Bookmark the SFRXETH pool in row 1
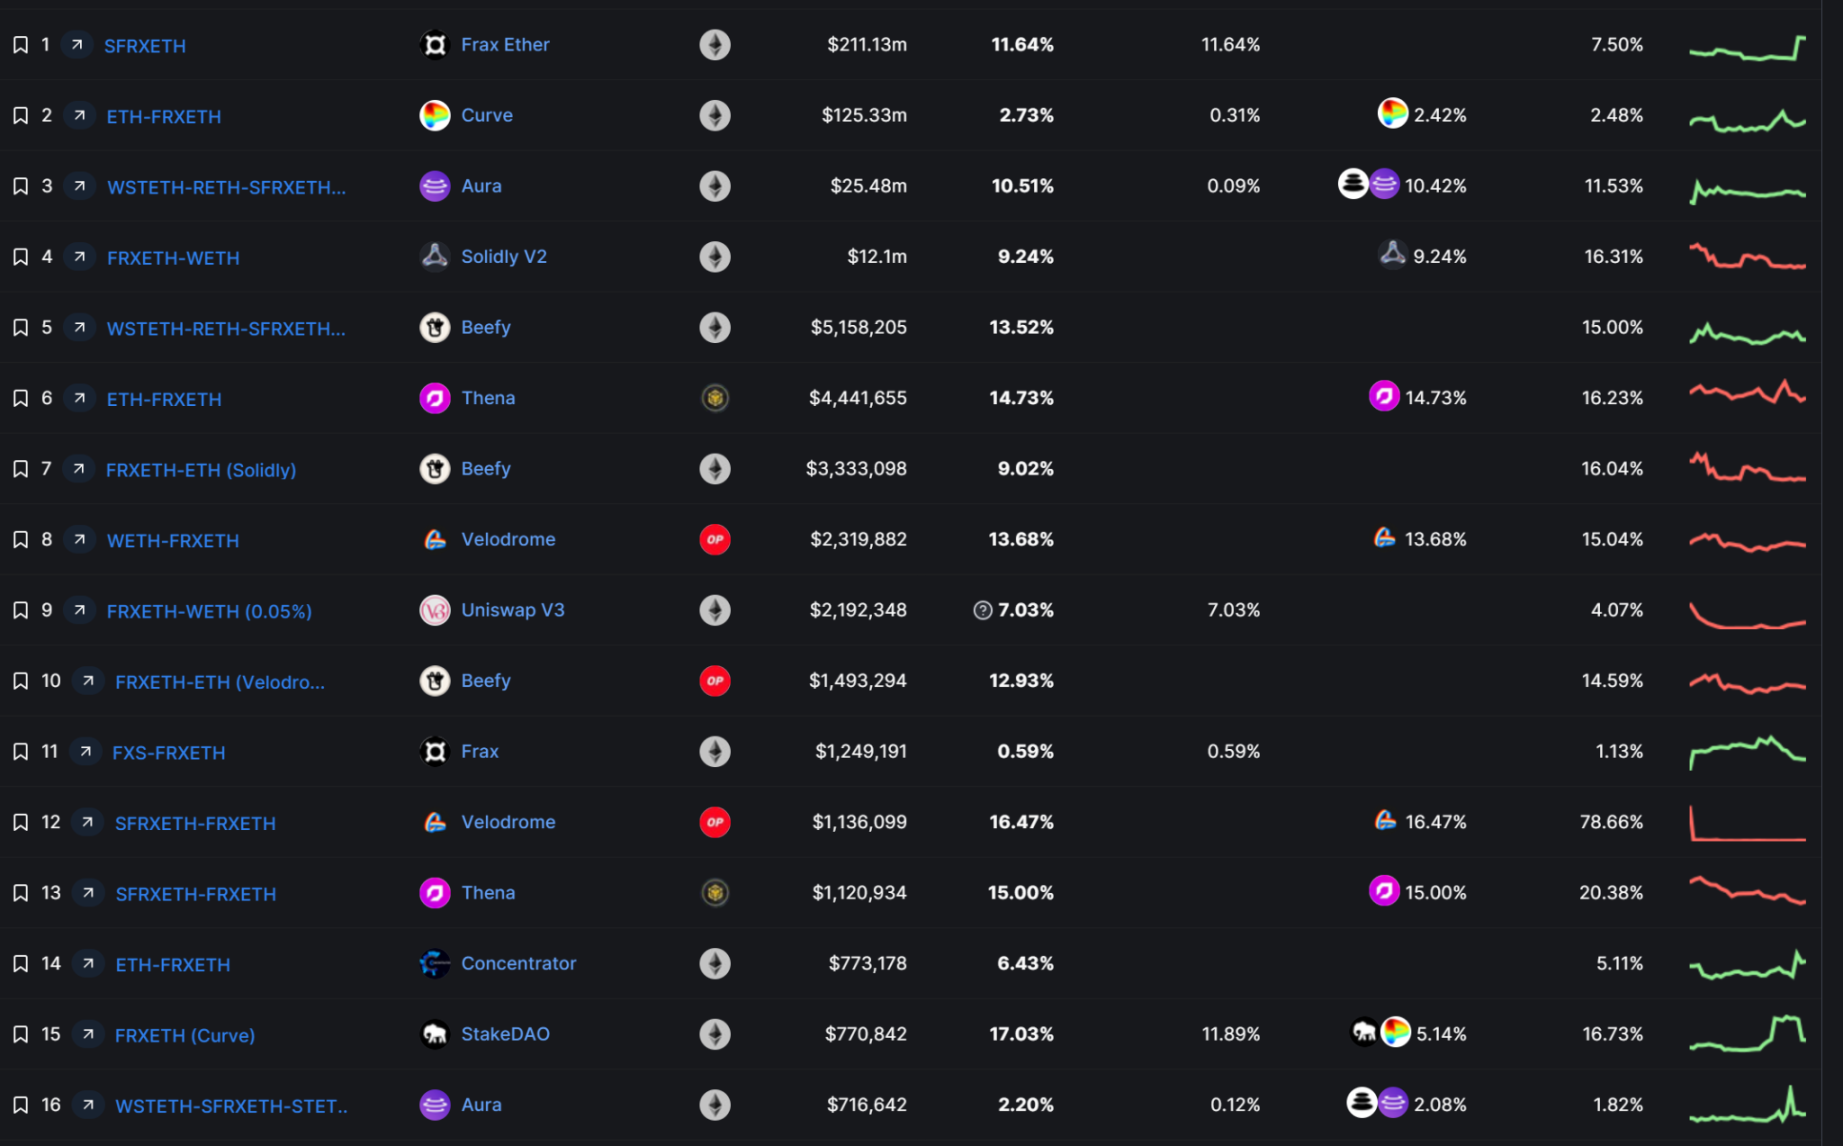 point(20,45)
